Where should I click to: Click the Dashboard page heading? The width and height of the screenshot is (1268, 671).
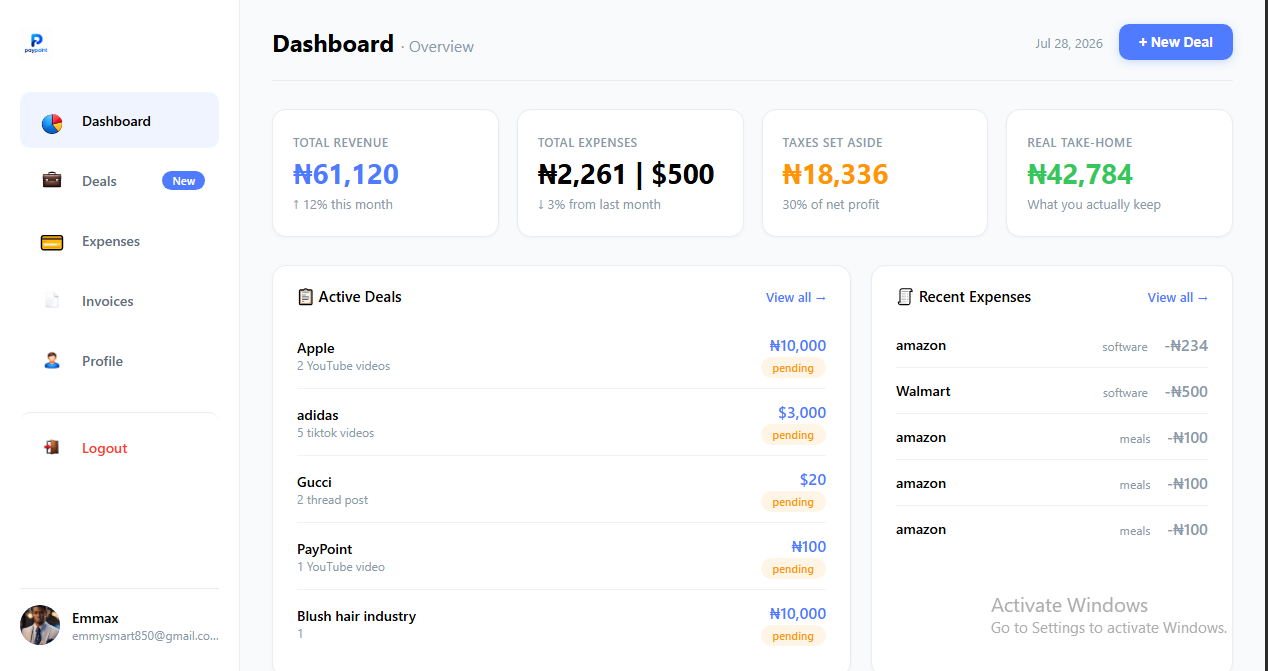pos(333,44)
